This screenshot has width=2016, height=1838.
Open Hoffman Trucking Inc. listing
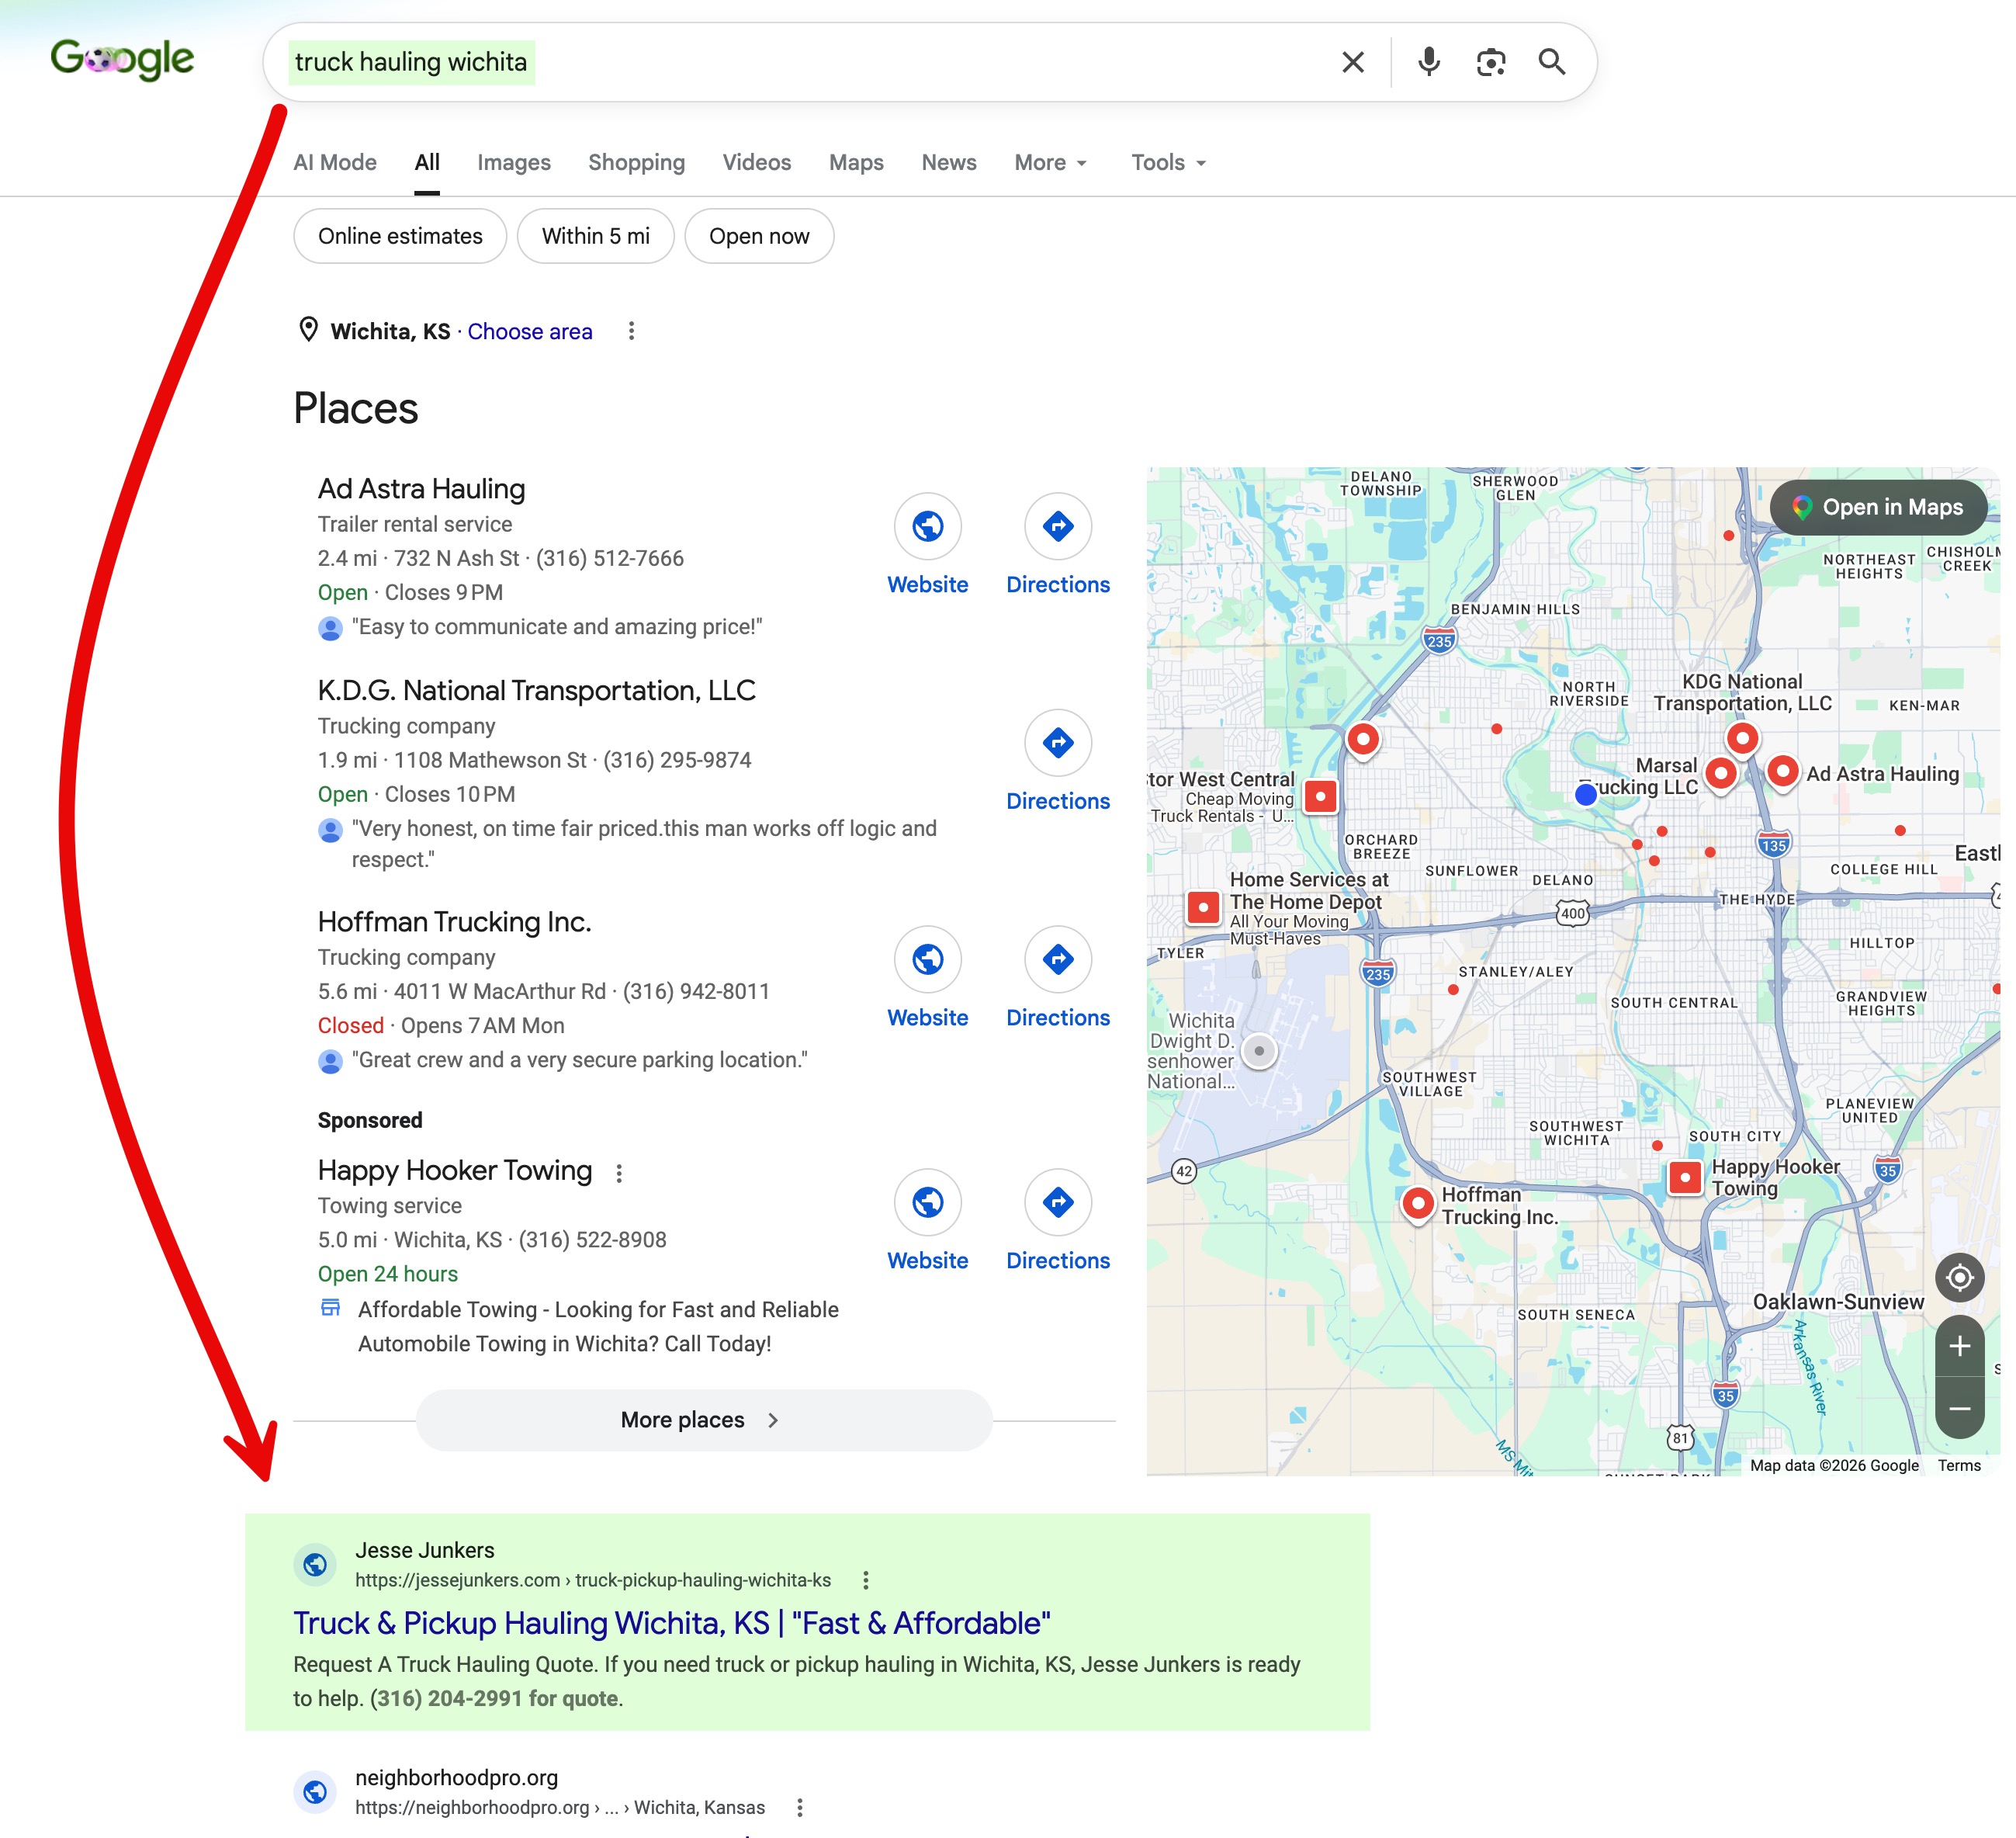[454, 921]
